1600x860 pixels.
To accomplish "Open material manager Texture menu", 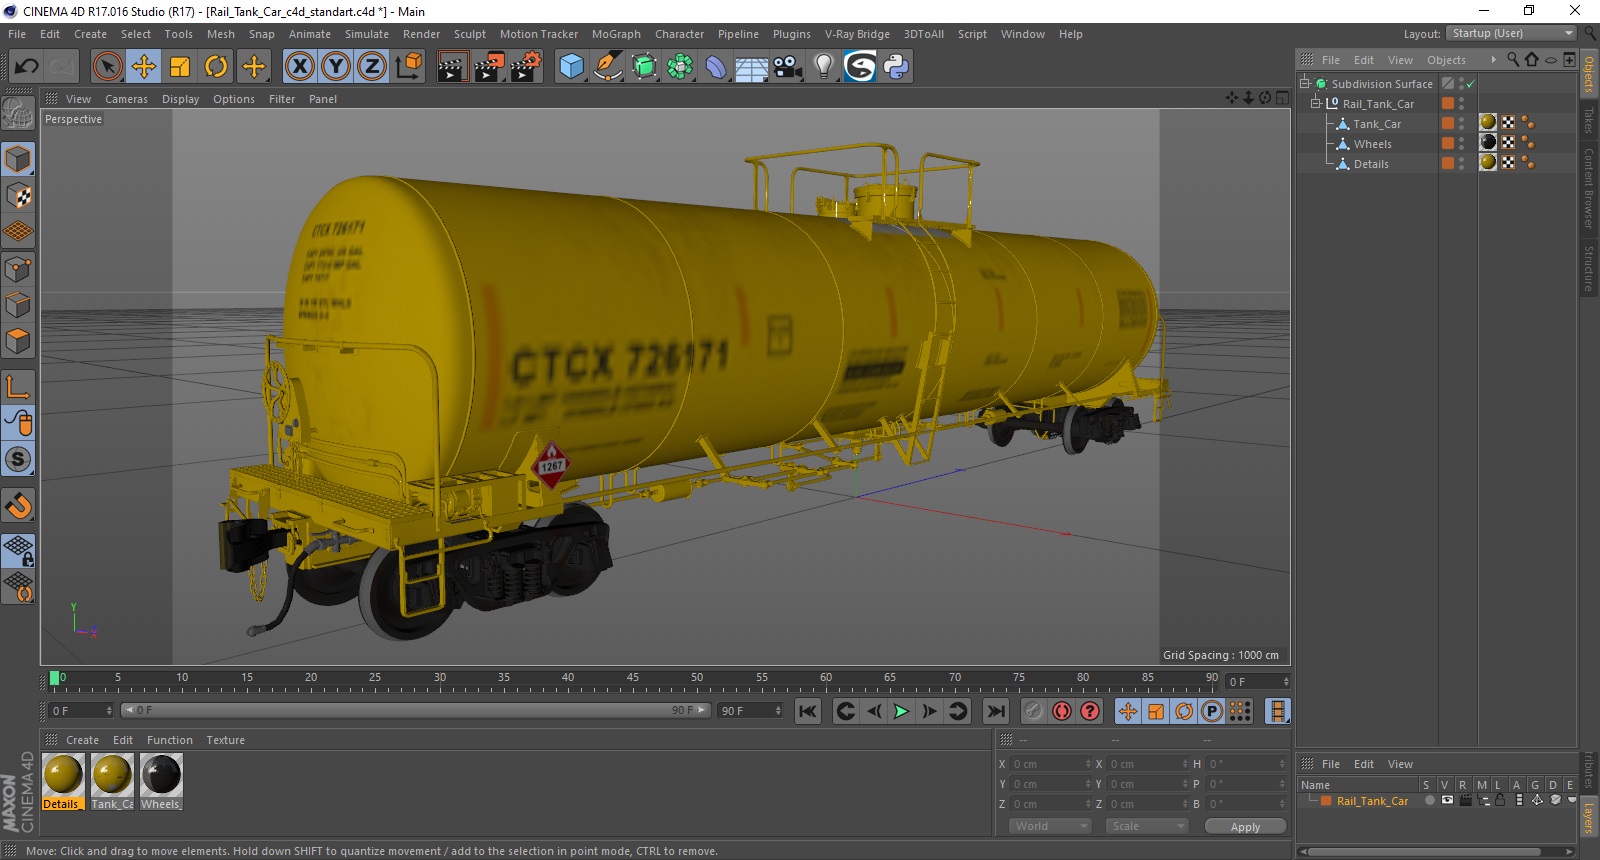I will point(225,740).
